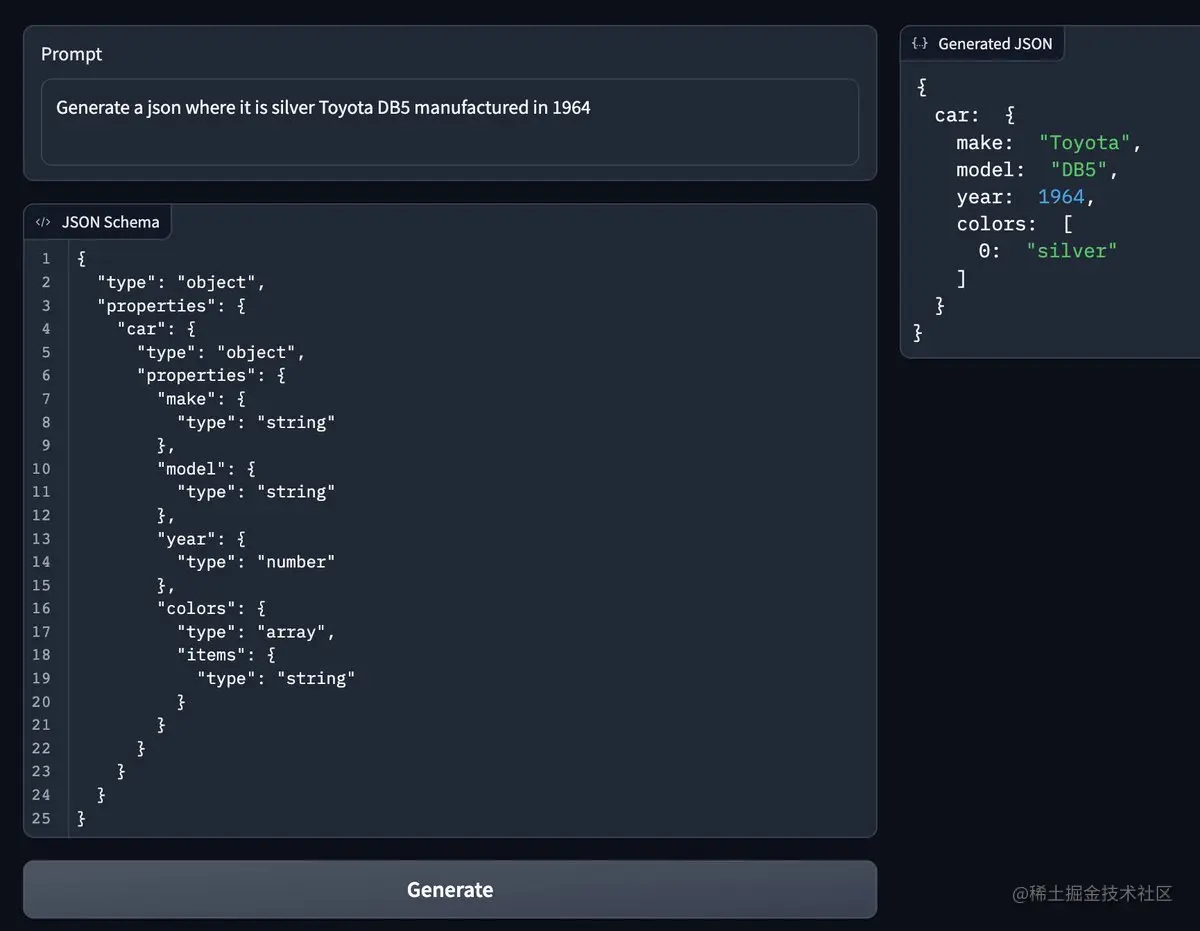Click schema line with "model": {

[206, 468]
